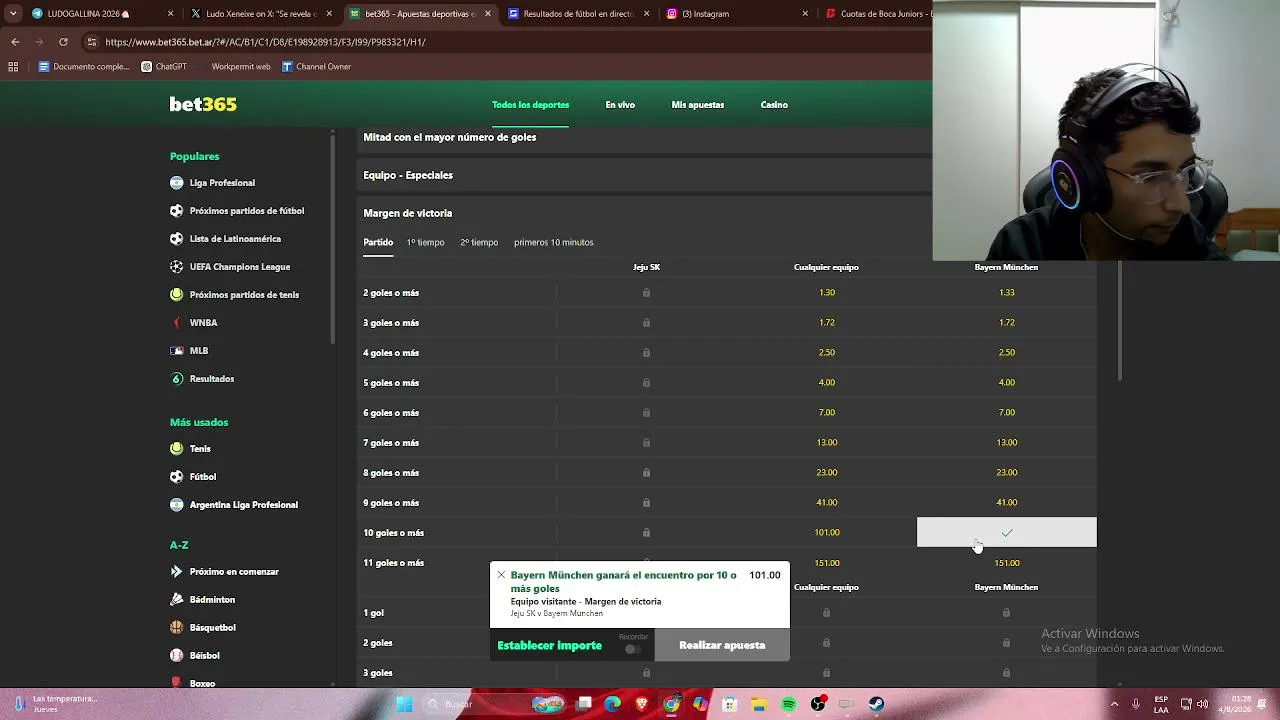Go to En vivo section
Viewport: 1280px width, 720px height.
(620, 105)
